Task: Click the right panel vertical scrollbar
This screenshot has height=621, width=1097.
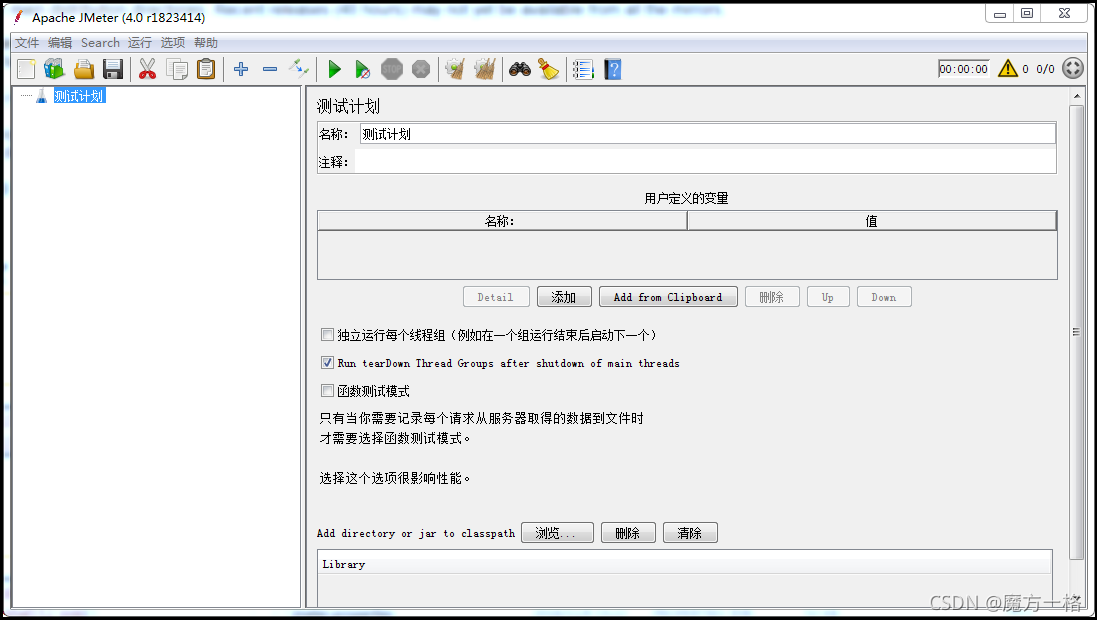Action: [1076, 332]
